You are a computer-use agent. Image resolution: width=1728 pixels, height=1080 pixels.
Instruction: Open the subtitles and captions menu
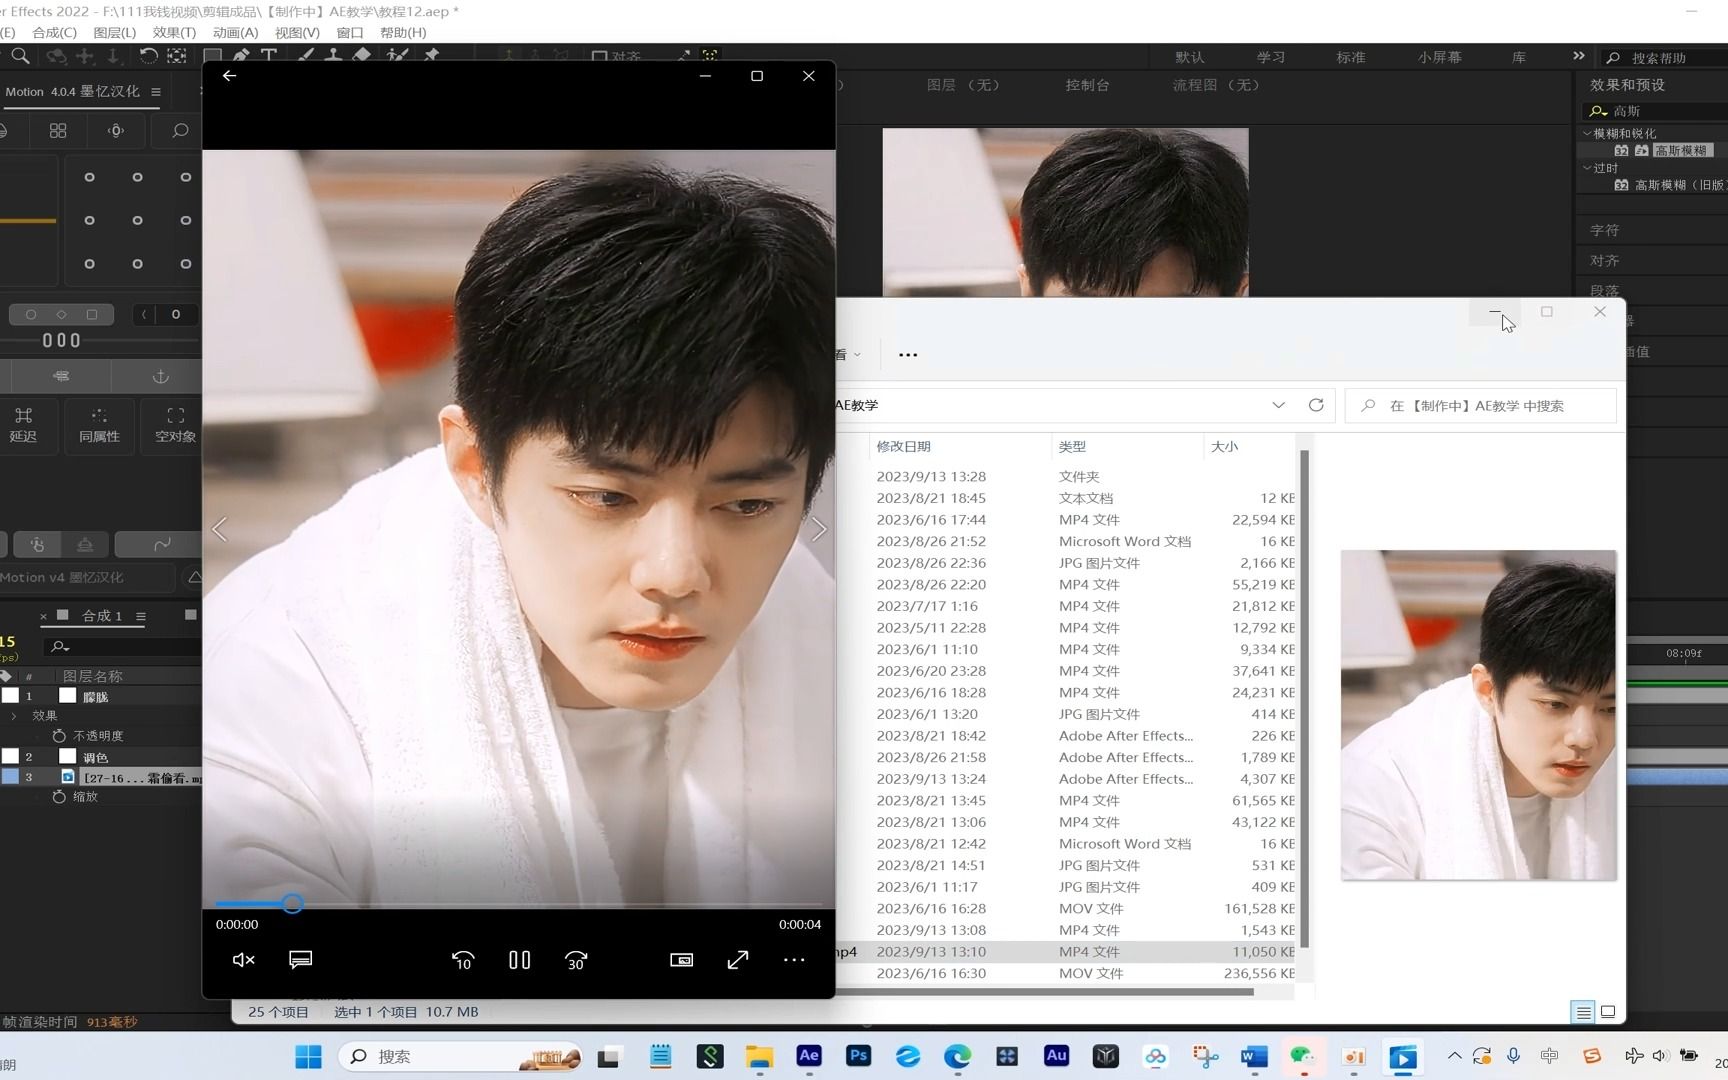click(300, 960)
